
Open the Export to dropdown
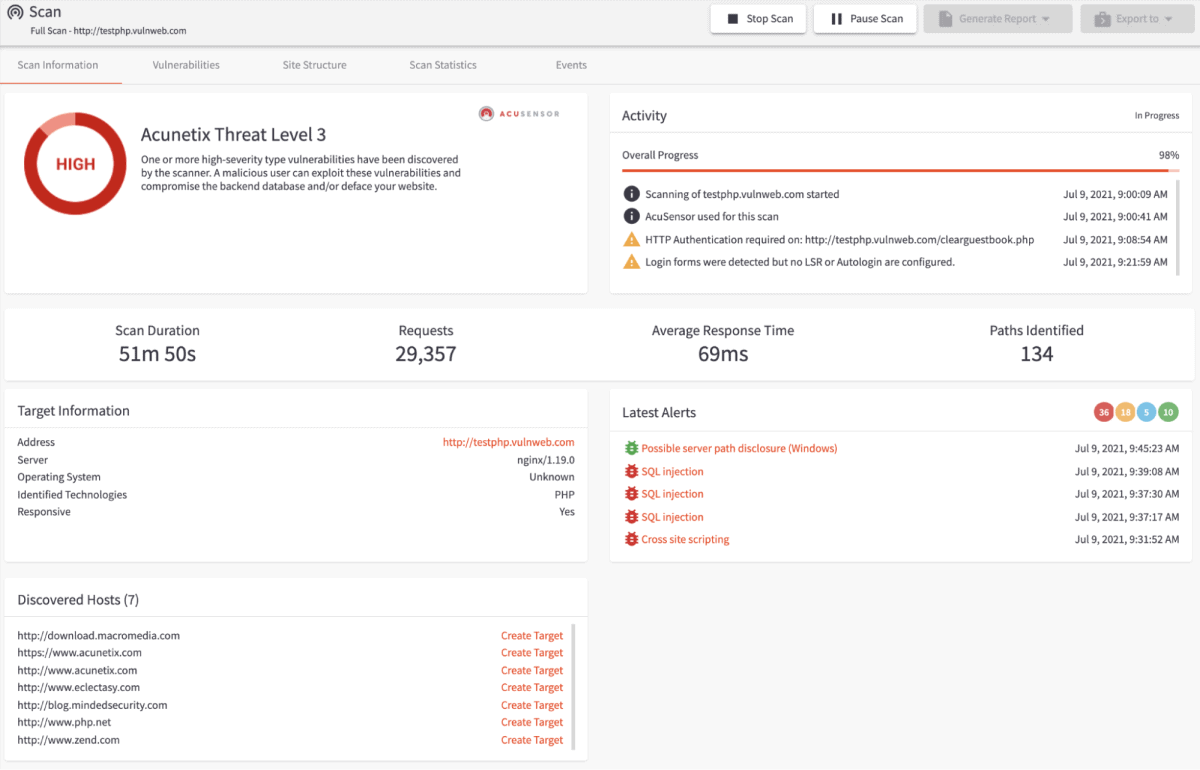(1137, 19)
